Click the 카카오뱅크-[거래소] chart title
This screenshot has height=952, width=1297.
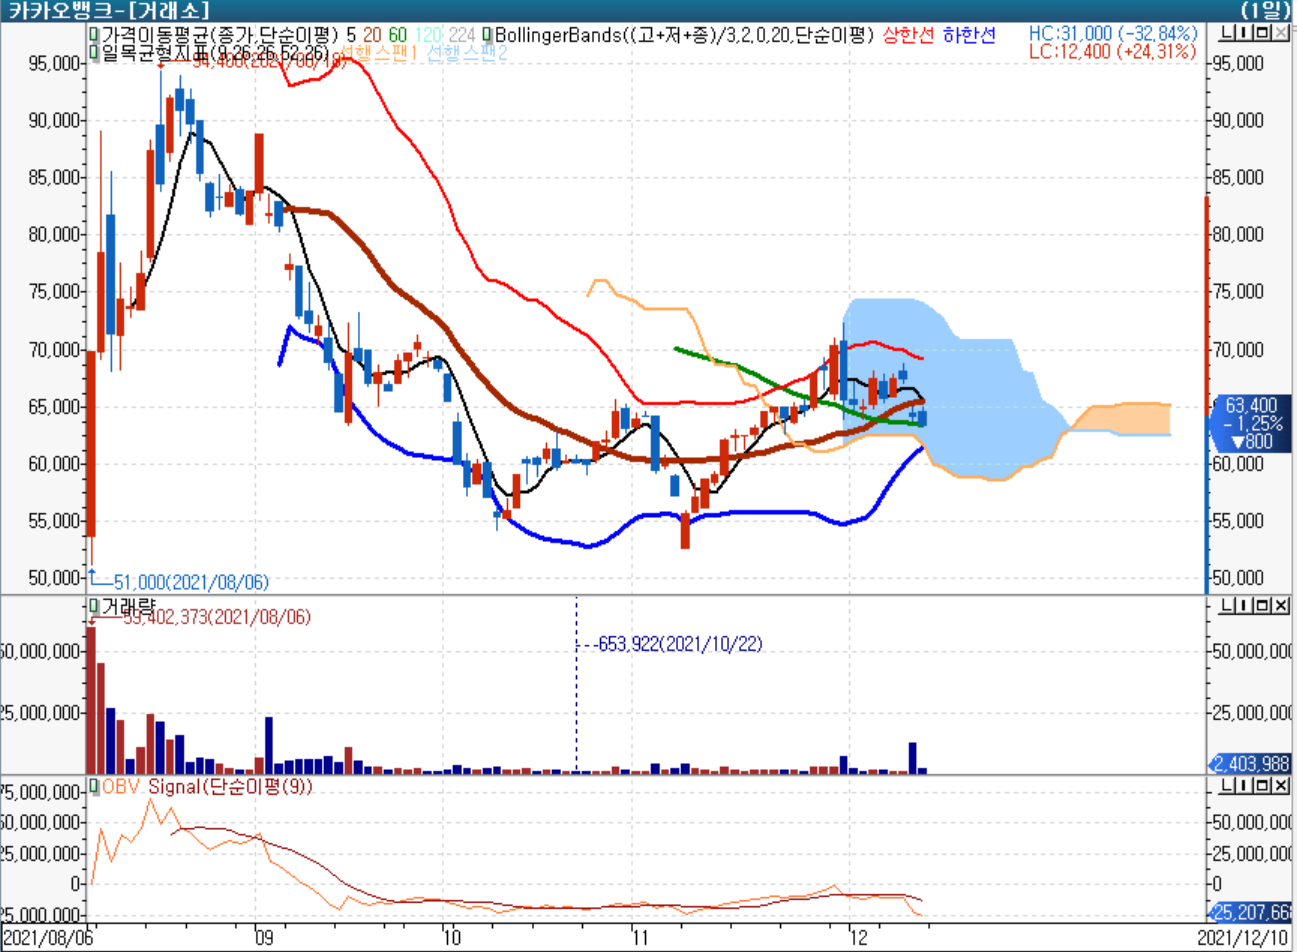[x=109, y=11]
